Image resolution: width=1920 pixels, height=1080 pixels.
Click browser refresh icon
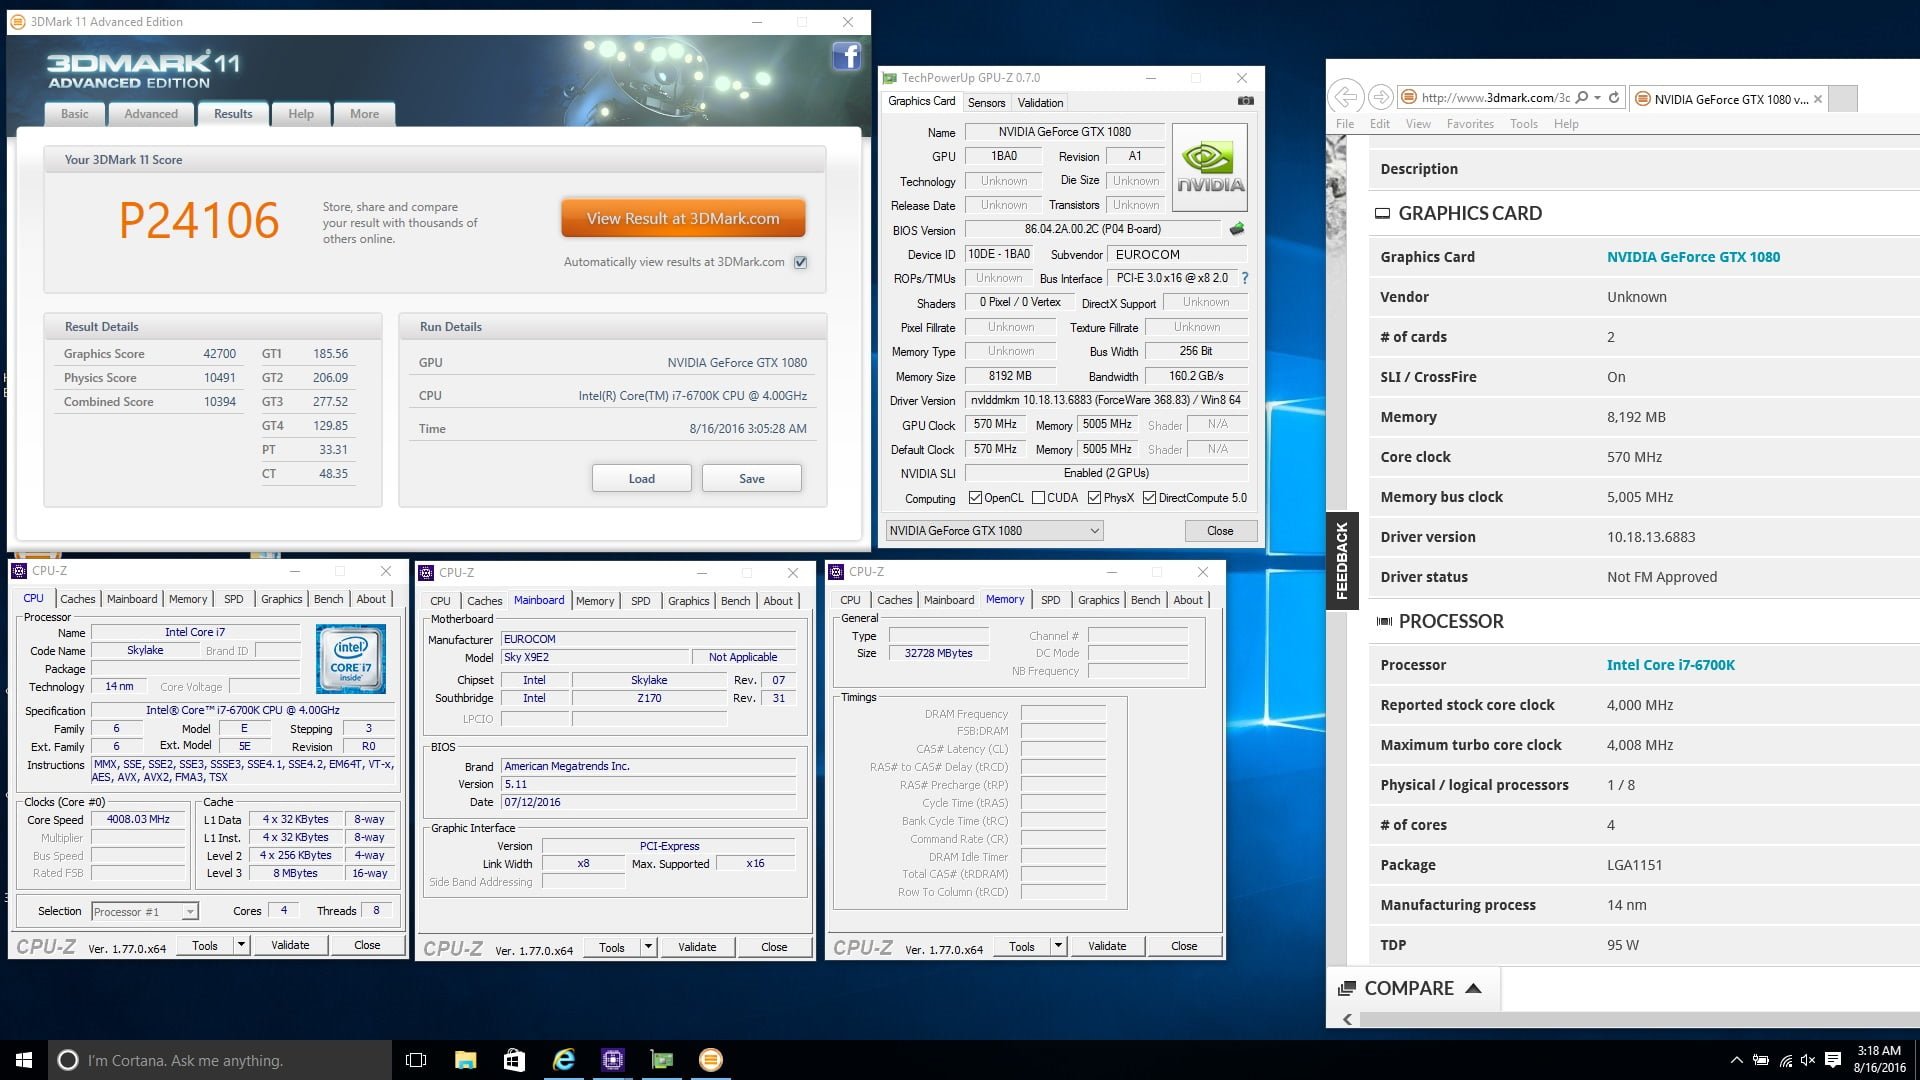tap(1613, 97)
